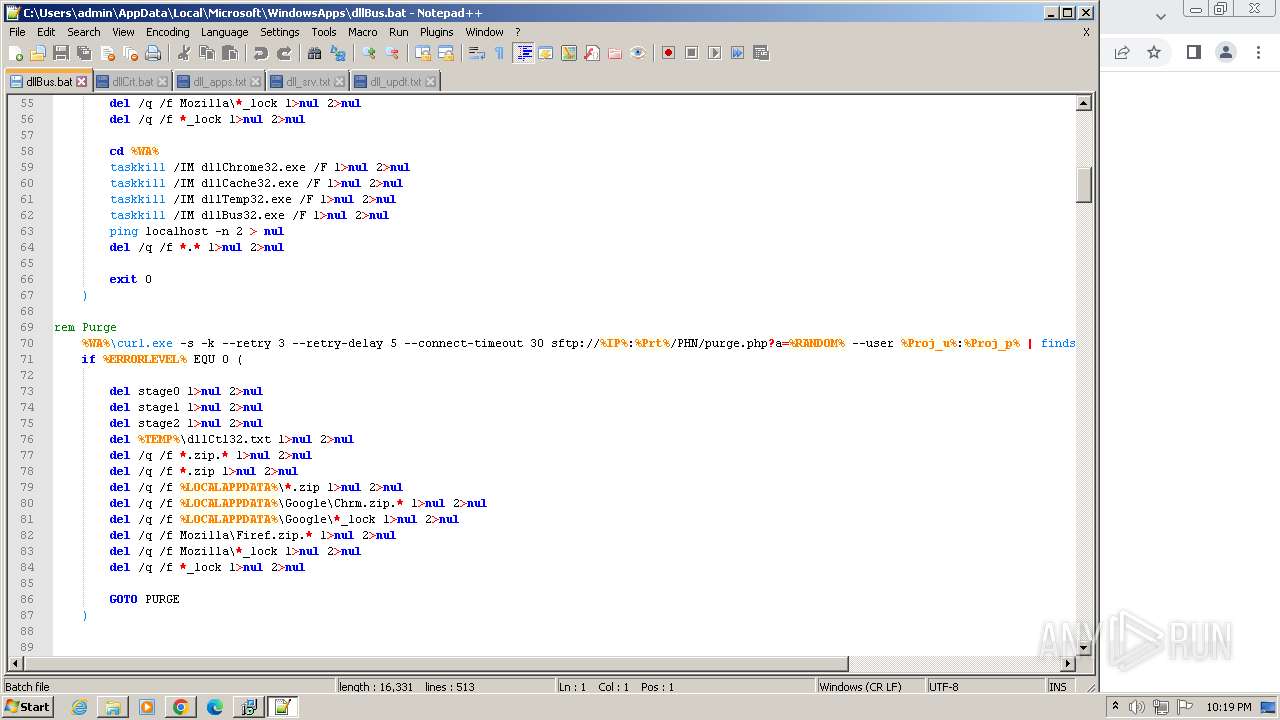
Task: Toggle the Function List icon
Action: [x=592, y=53]
